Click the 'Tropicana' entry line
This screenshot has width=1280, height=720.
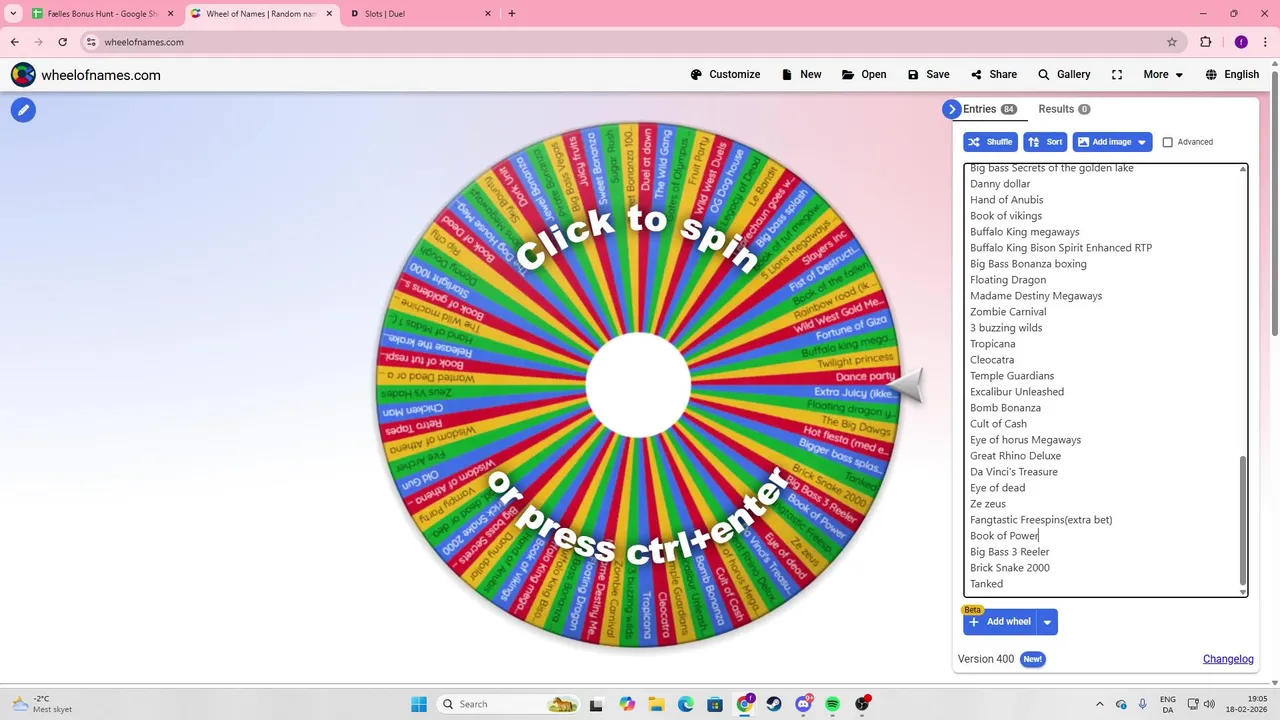pos(992,344)
